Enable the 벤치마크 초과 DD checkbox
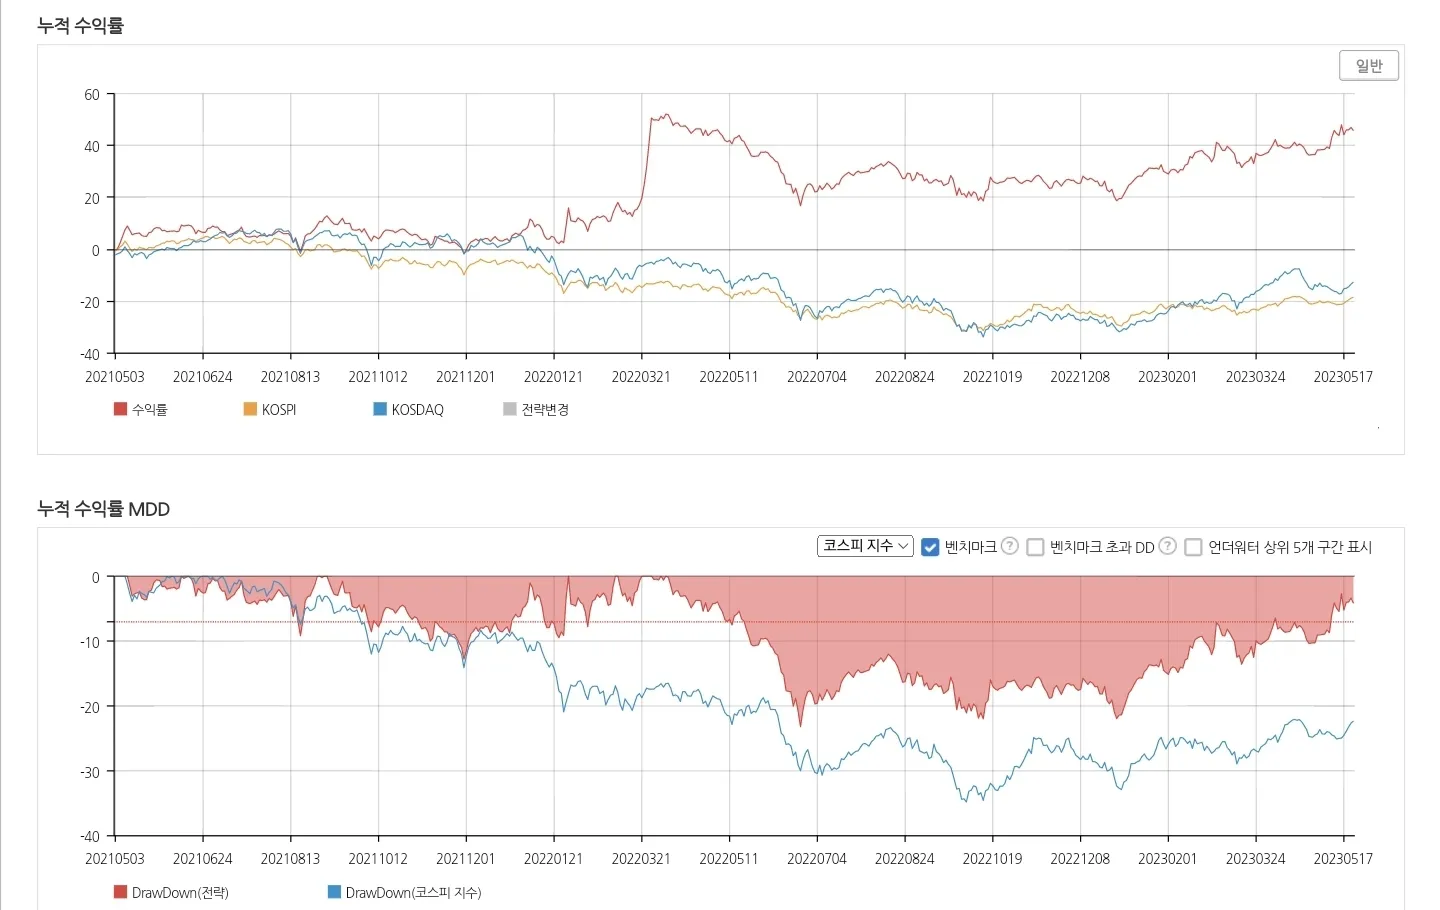 tap(1036, 547)
